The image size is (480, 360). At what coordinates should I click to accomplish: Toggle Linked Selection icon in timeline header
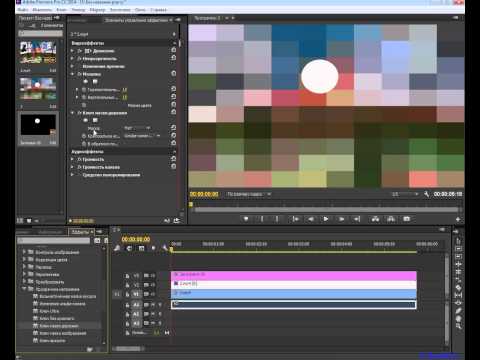point(141,248)
